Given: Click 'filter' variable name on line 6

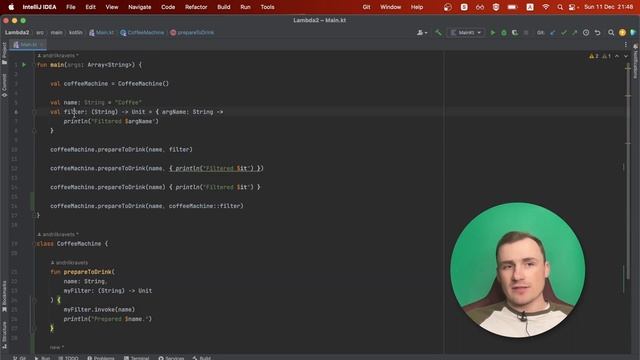Looking at the screenshot, I should (74, 112).
